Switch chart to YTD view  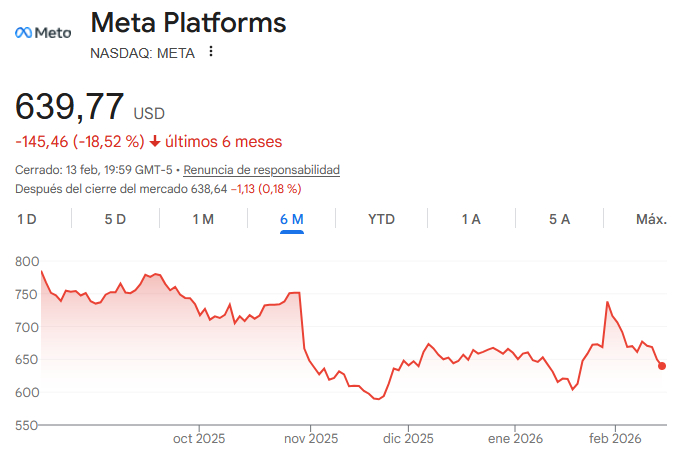(381, 219)
